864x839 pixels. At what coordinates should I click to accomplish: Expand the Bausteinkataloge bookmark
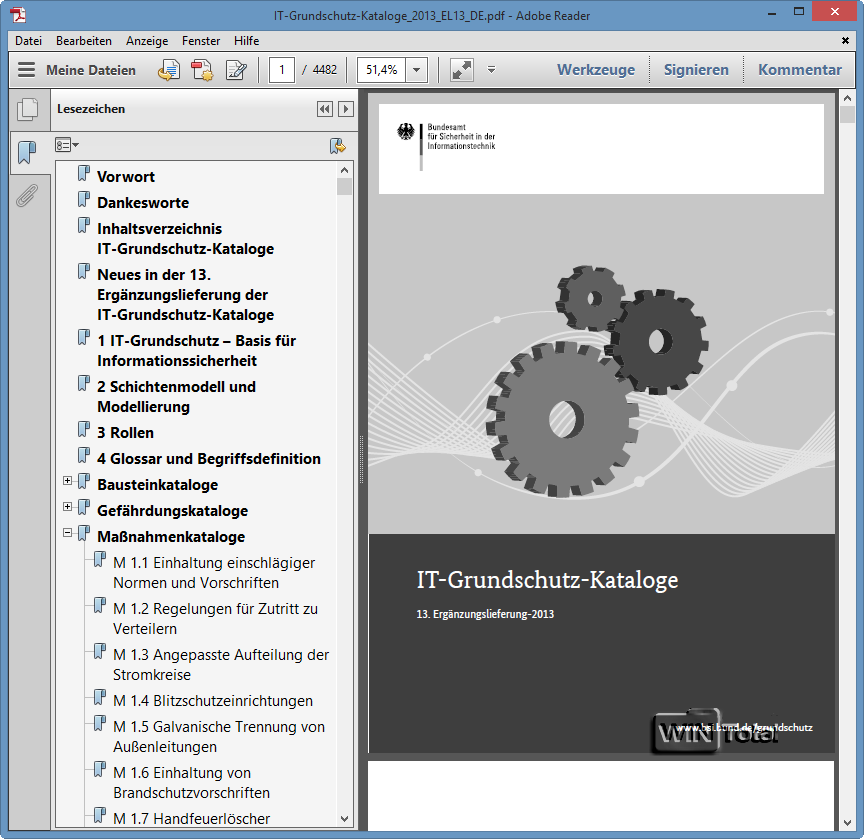click(x=67, y=481)
